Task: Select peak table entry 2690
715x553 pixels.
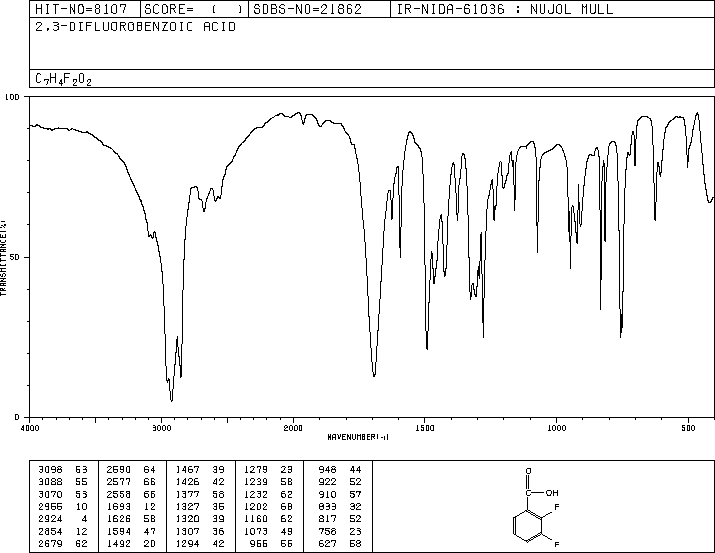Action: click(x=131, y=470)
